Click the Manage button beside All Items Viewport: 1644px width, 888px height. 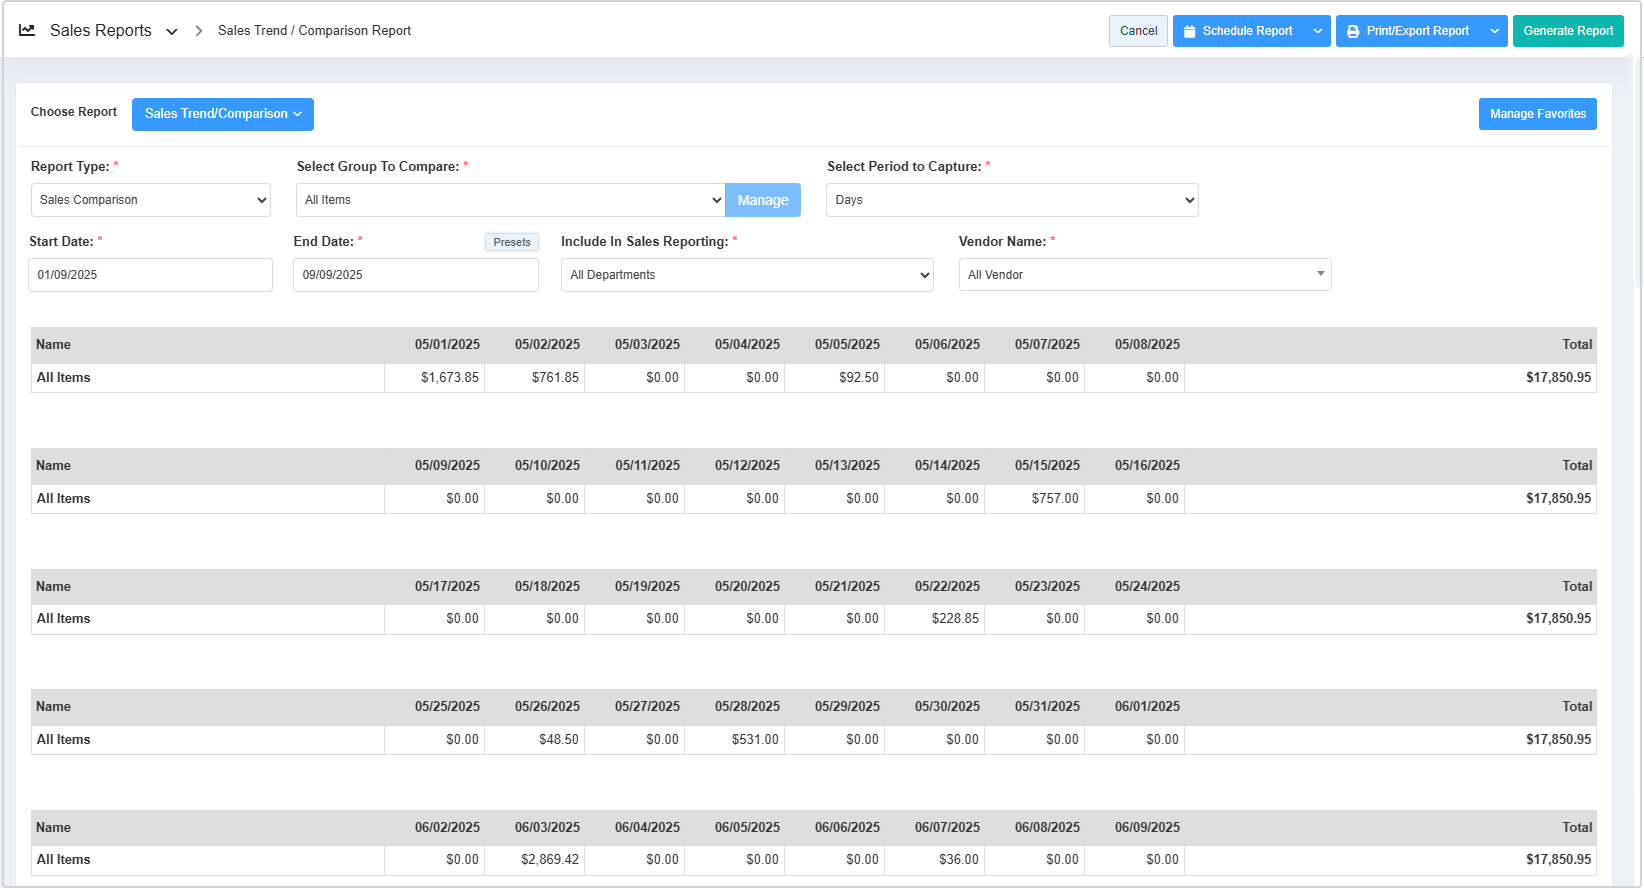click(x=762, y=200)
